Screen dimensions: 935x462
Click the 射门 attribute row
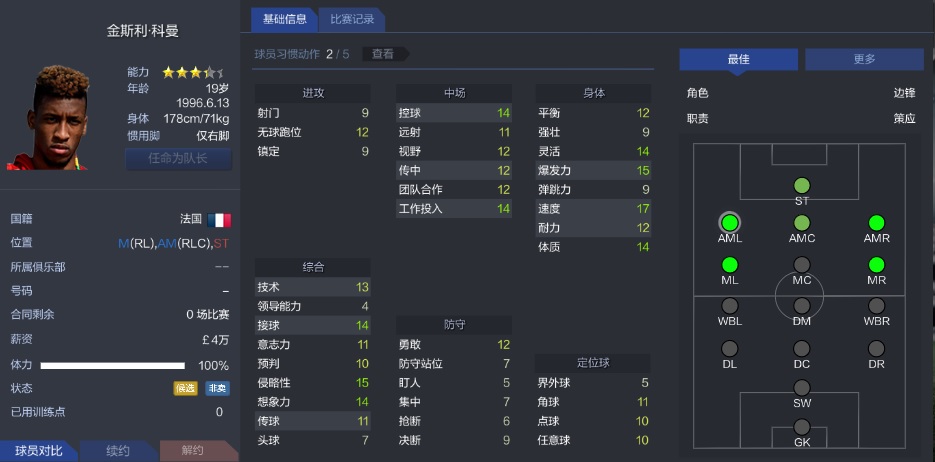[313, 113]
